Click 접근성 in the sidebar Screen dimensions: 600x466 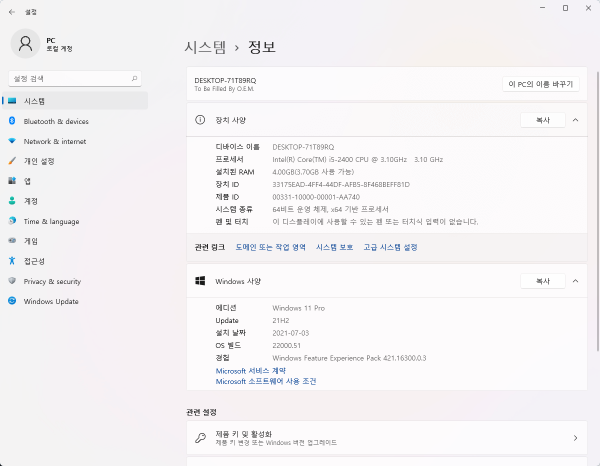pos(75,261)
